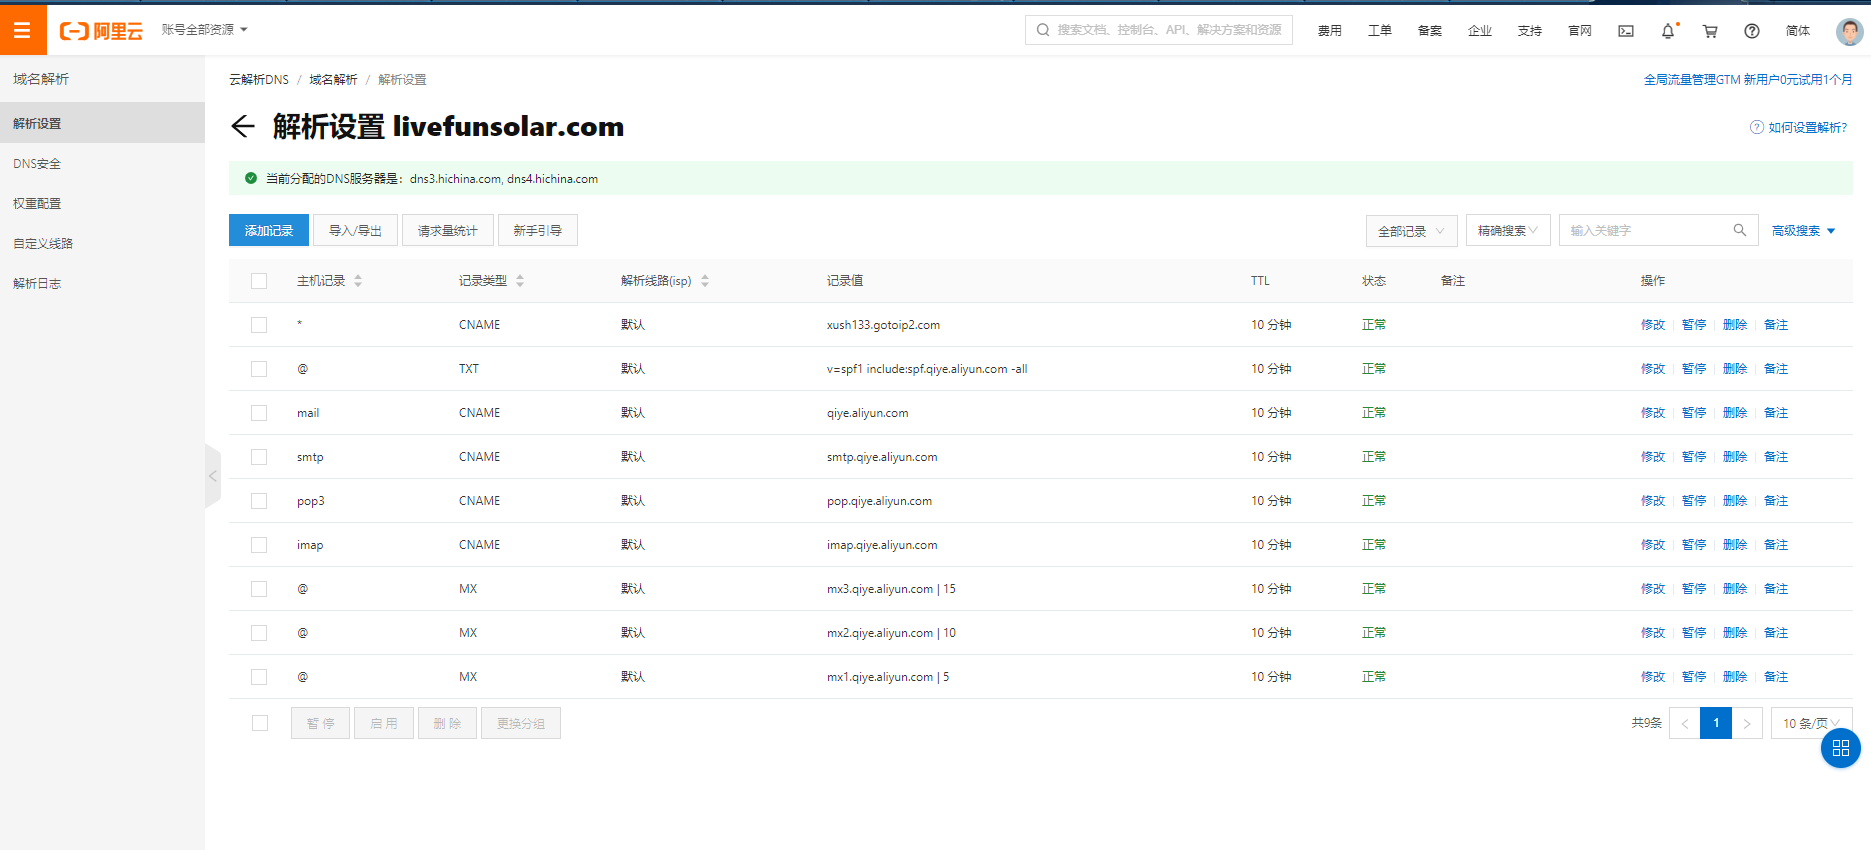Click the blue floating grid button

1840,748
